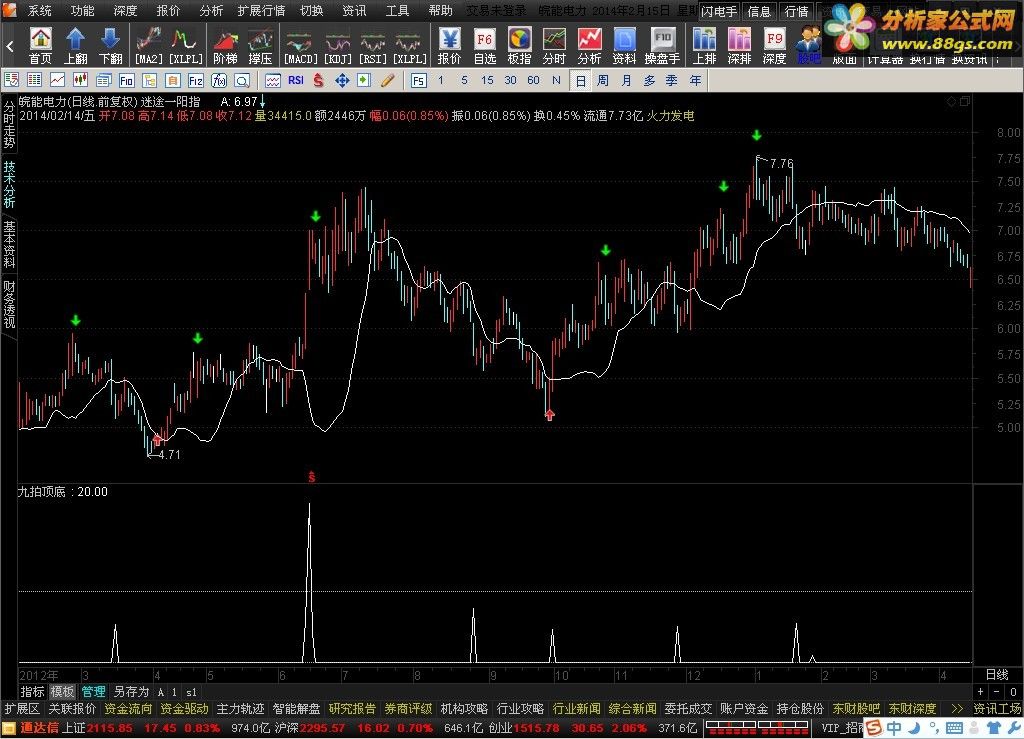Click the F5 switch icon

pyautogui.click(x=419, y=80)
